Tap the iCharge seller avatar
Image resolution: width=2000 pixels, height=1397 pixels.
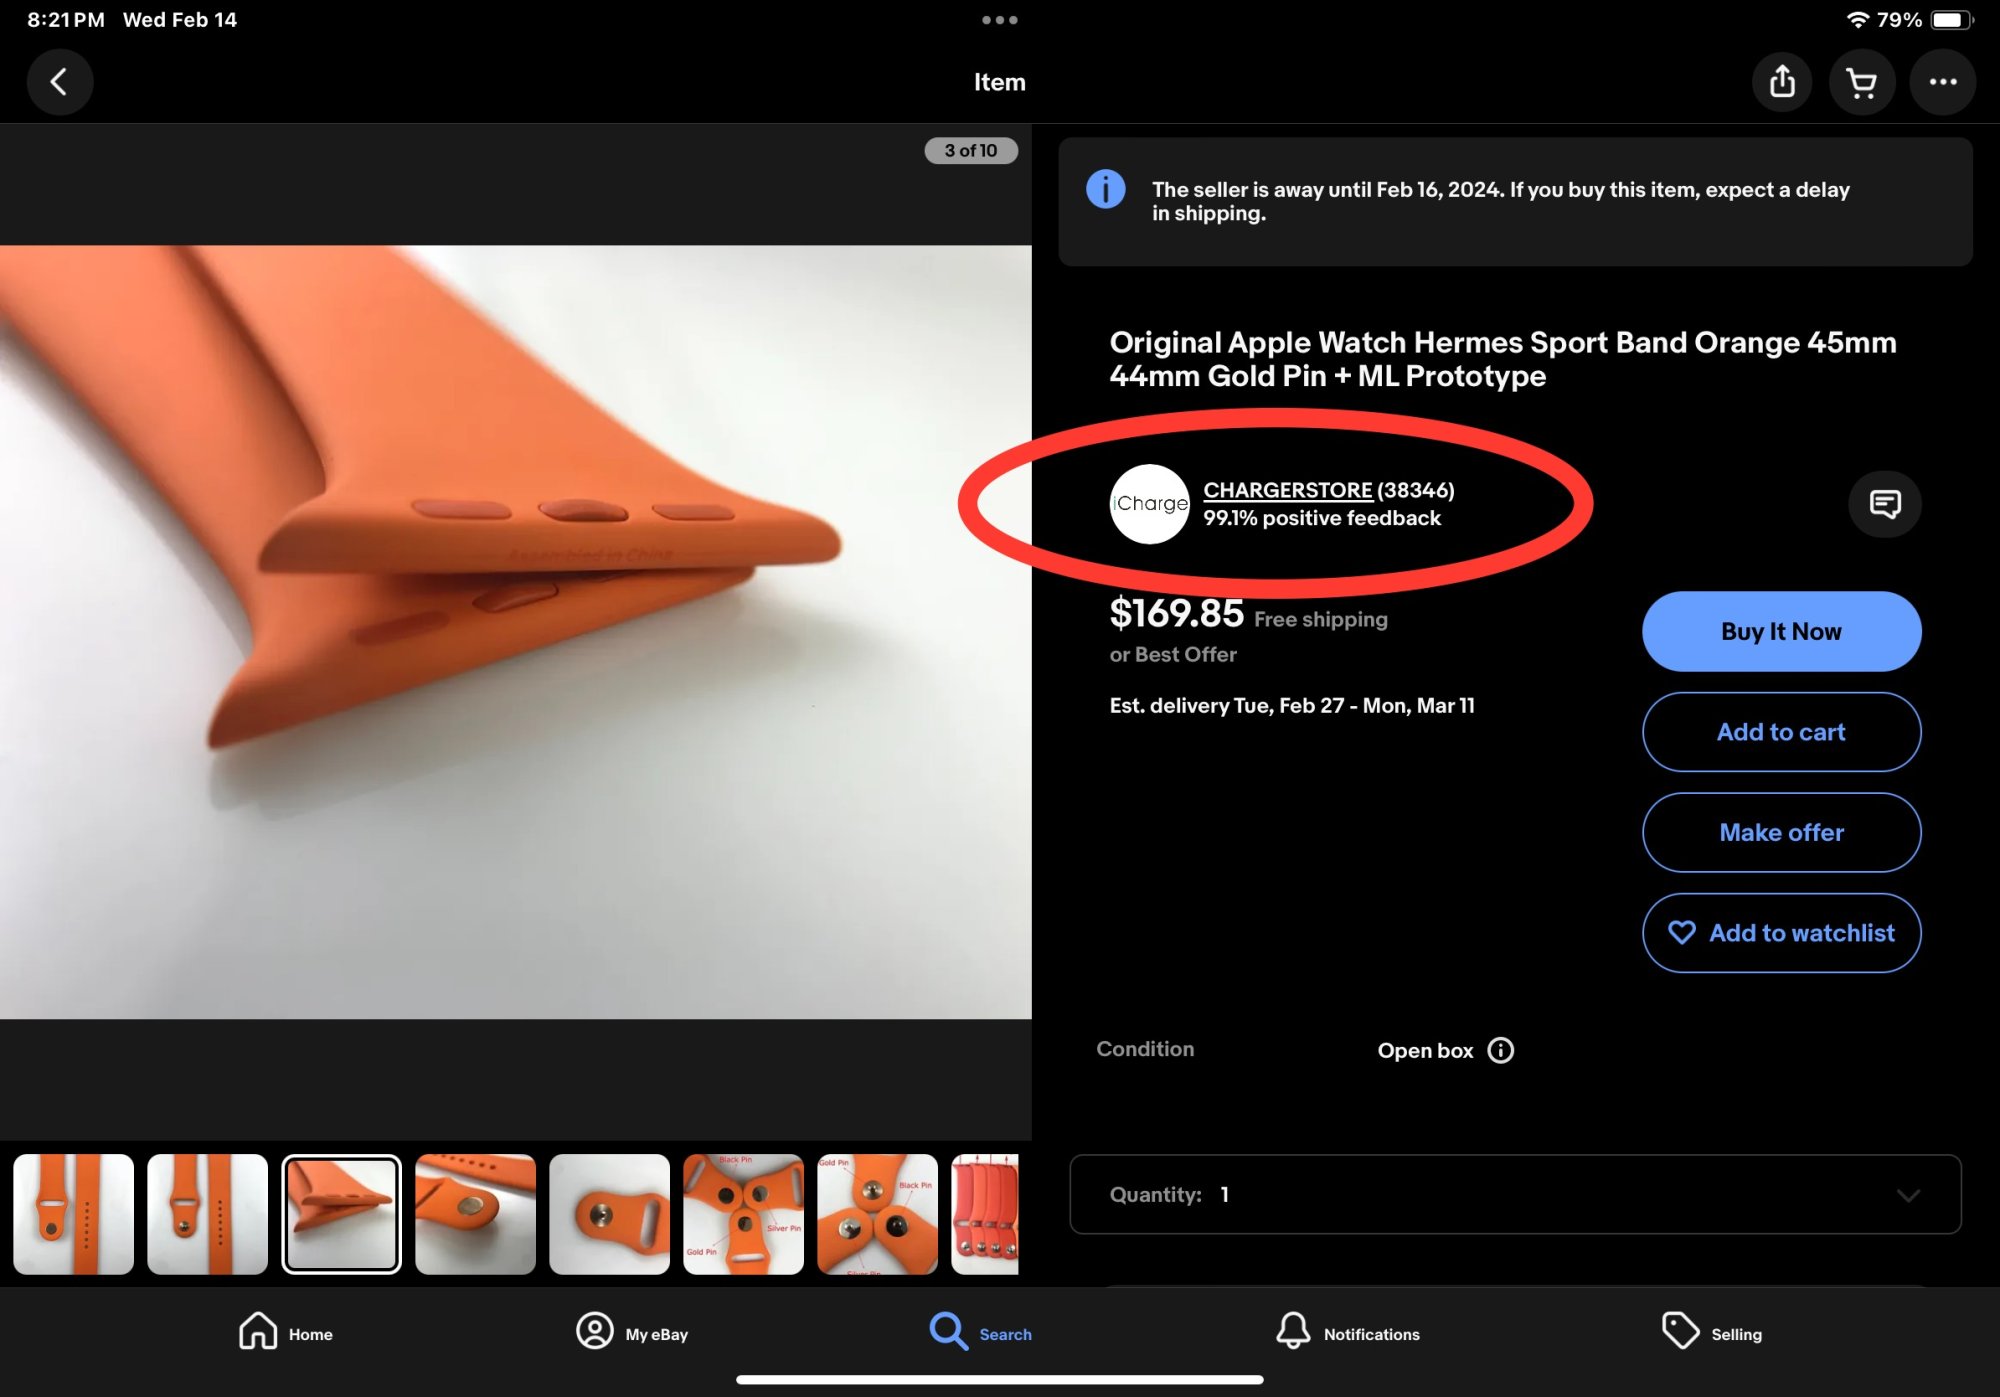[x=1149, y=503]
